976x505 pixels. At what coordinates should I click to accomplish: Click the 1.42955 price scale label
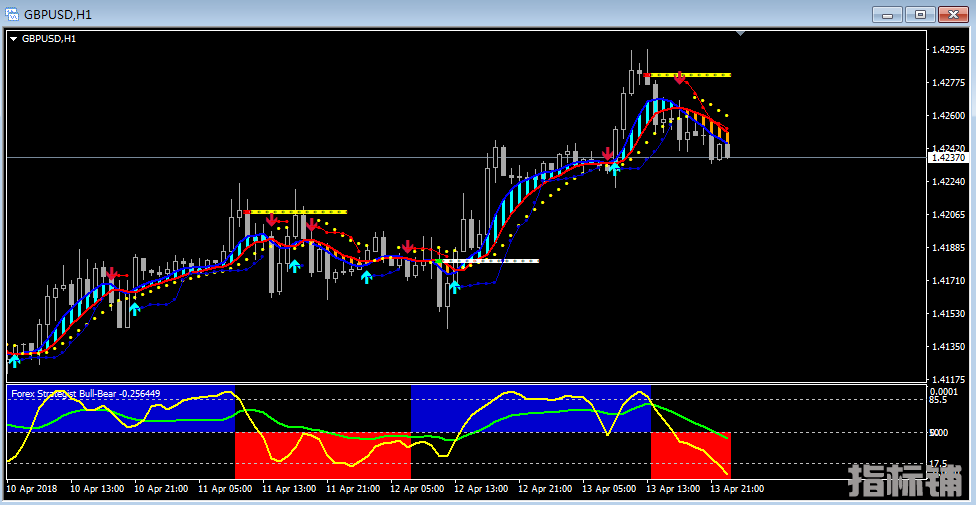coord(947,49)
